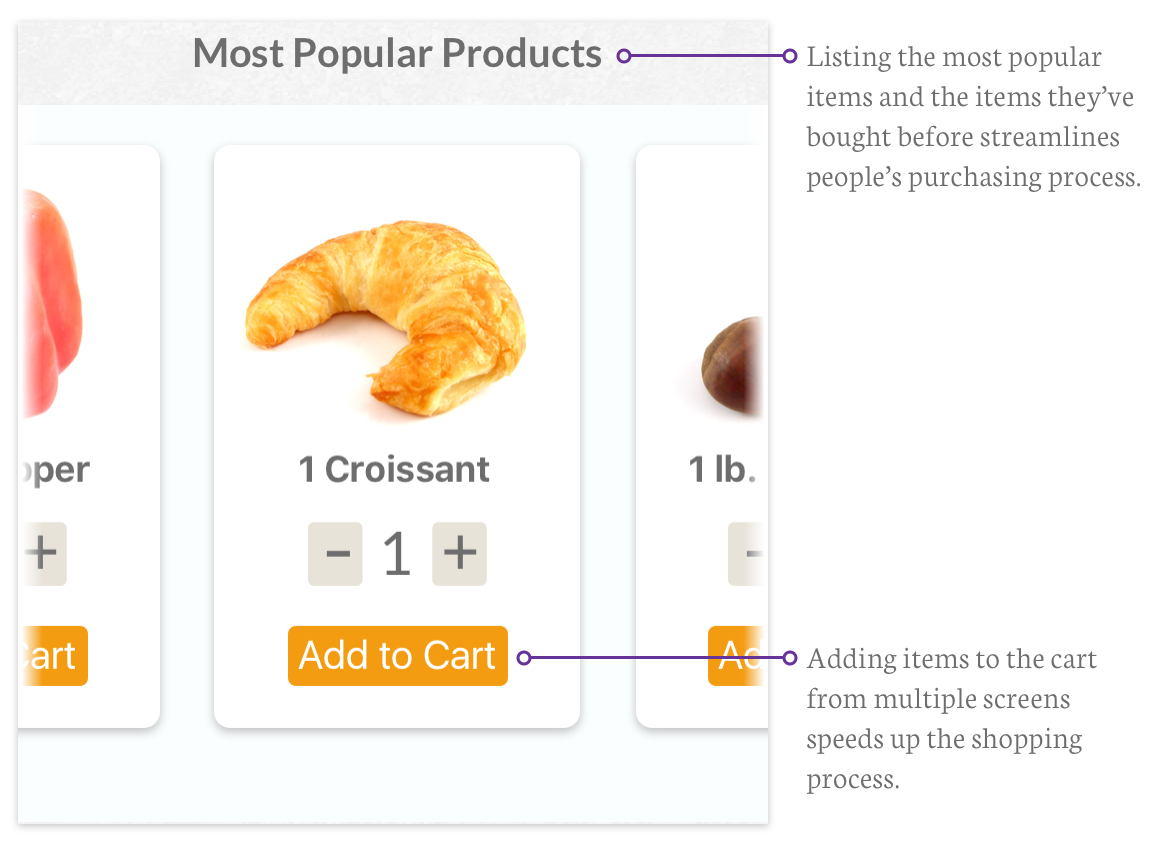
Task: Click the annotation text about adding items to cart
Action: pos(950,718)
